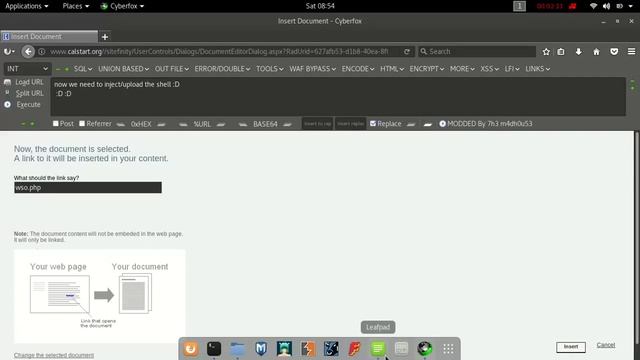
Task: Expand the UNION BASED dropdown
Action: [123, 69]
